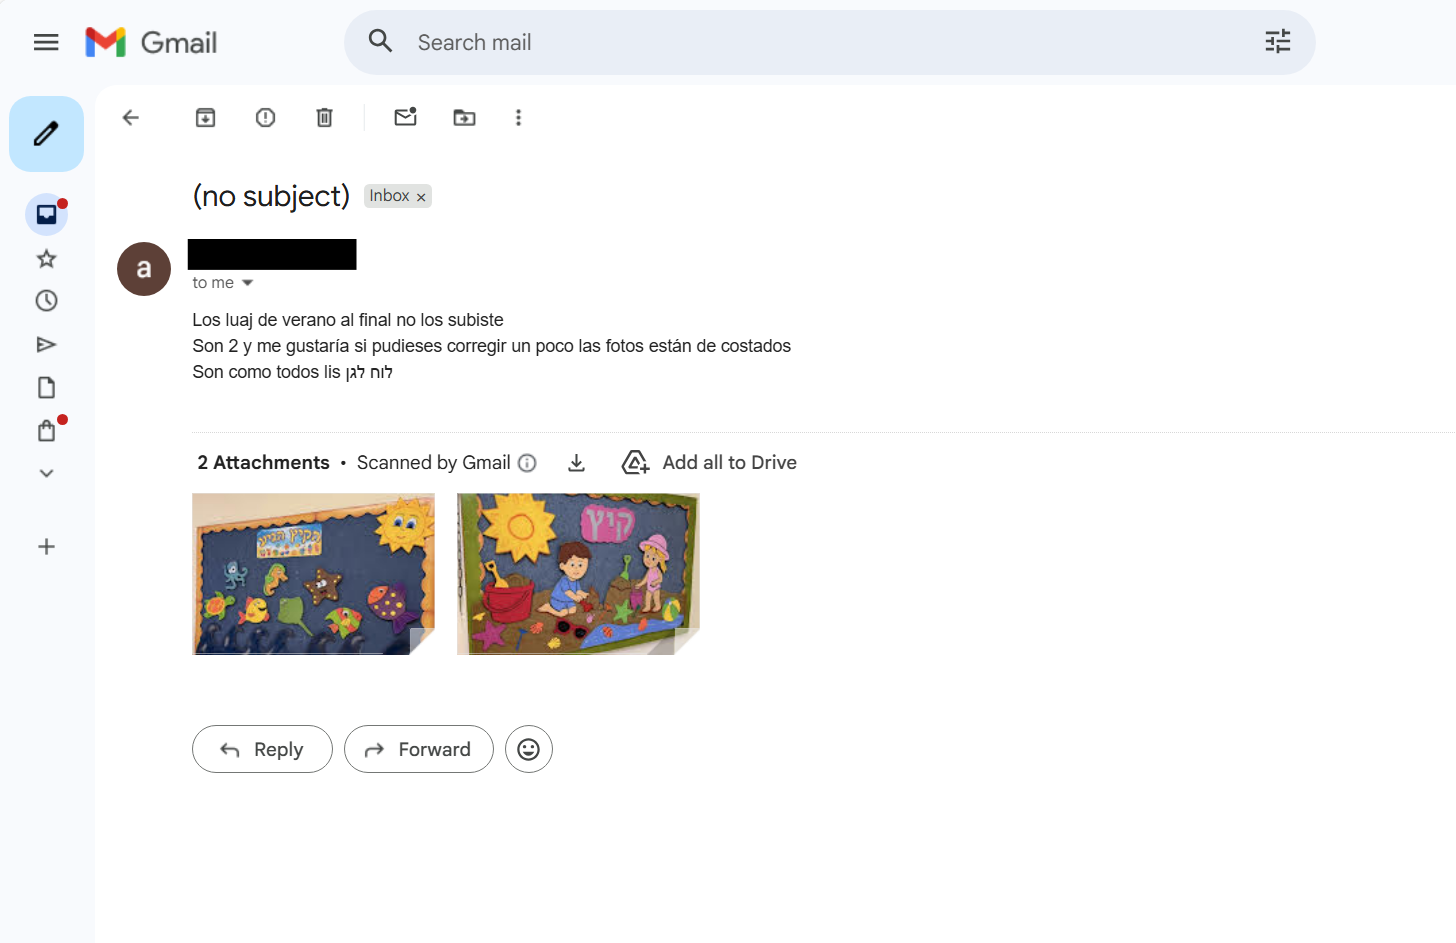Delete the open email
The height and width of the screenshot is (943, 1456).
[x=324, y=117]
